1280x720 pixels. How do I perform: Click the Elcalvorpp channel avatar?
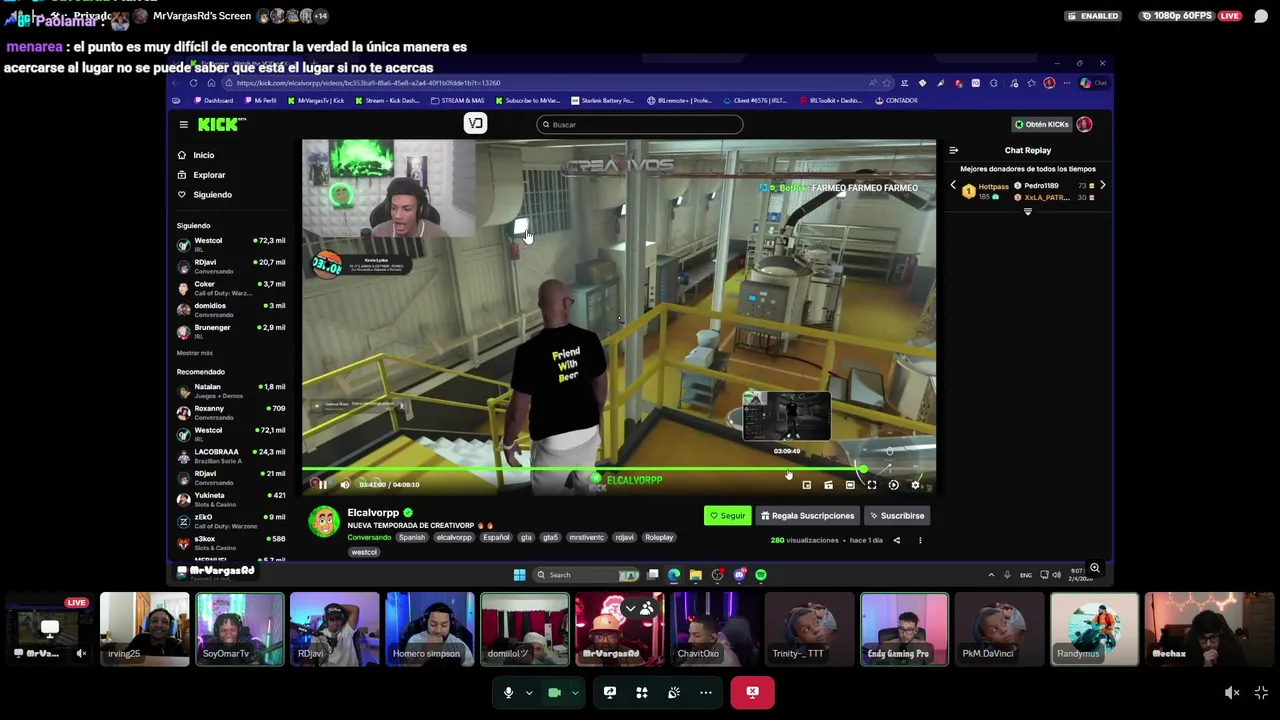click(x=323, y=522)
